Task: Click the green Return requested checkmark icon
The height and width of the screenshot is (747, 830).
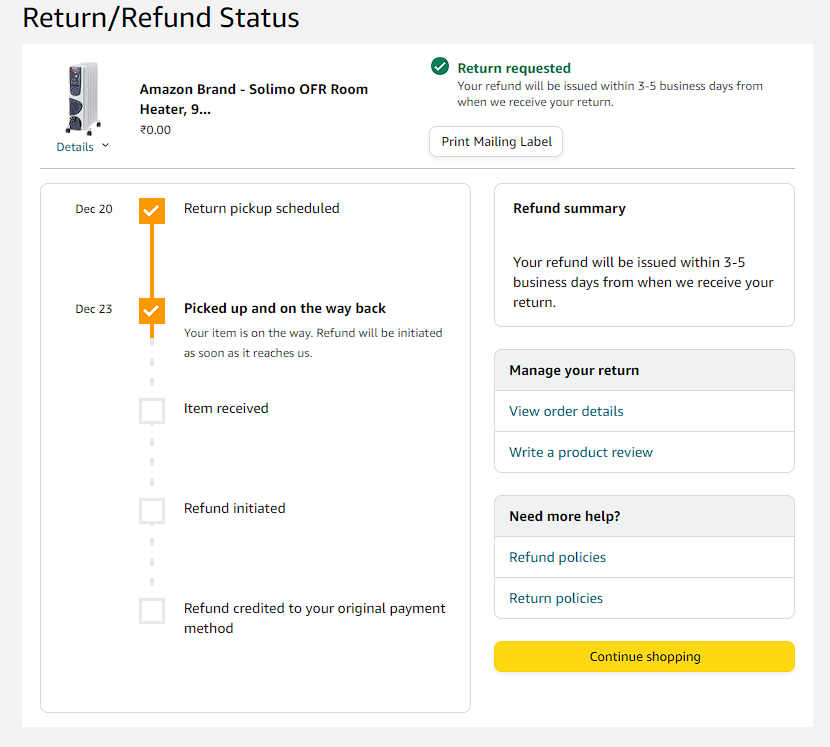Action: [440, 66]
